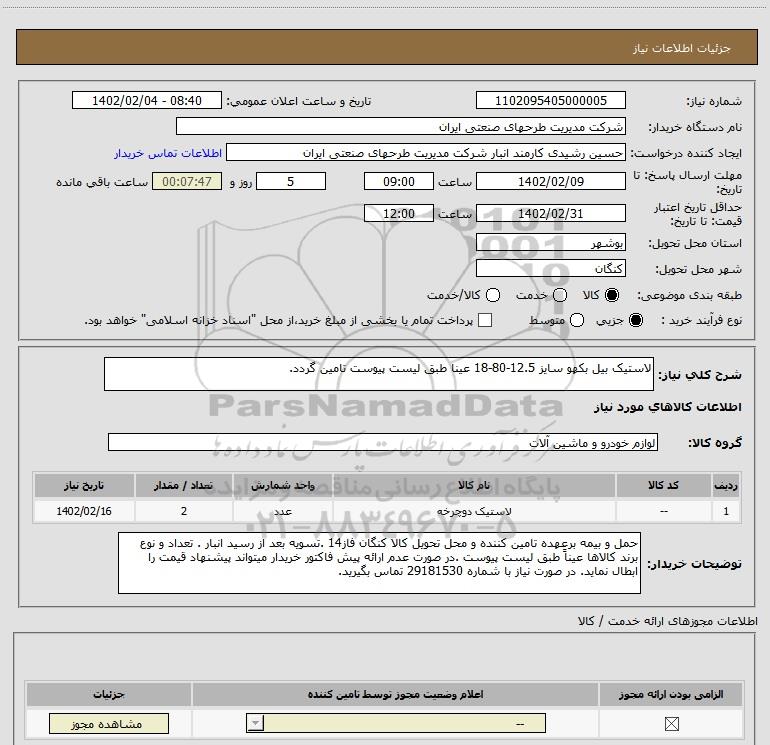Click the تاریخ نیاز column header
770x745 pixels.
coord(84,485)
